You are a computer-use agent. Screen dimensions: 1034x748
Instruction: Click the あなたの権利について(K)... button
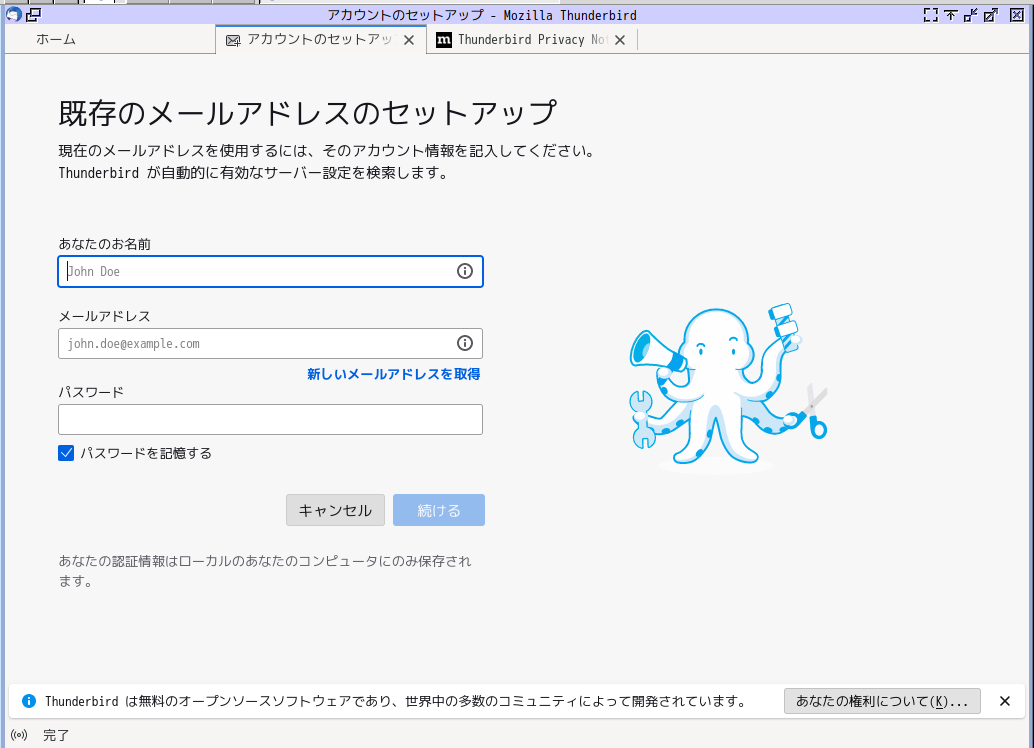pyautogui.click(x=882, y=701)
